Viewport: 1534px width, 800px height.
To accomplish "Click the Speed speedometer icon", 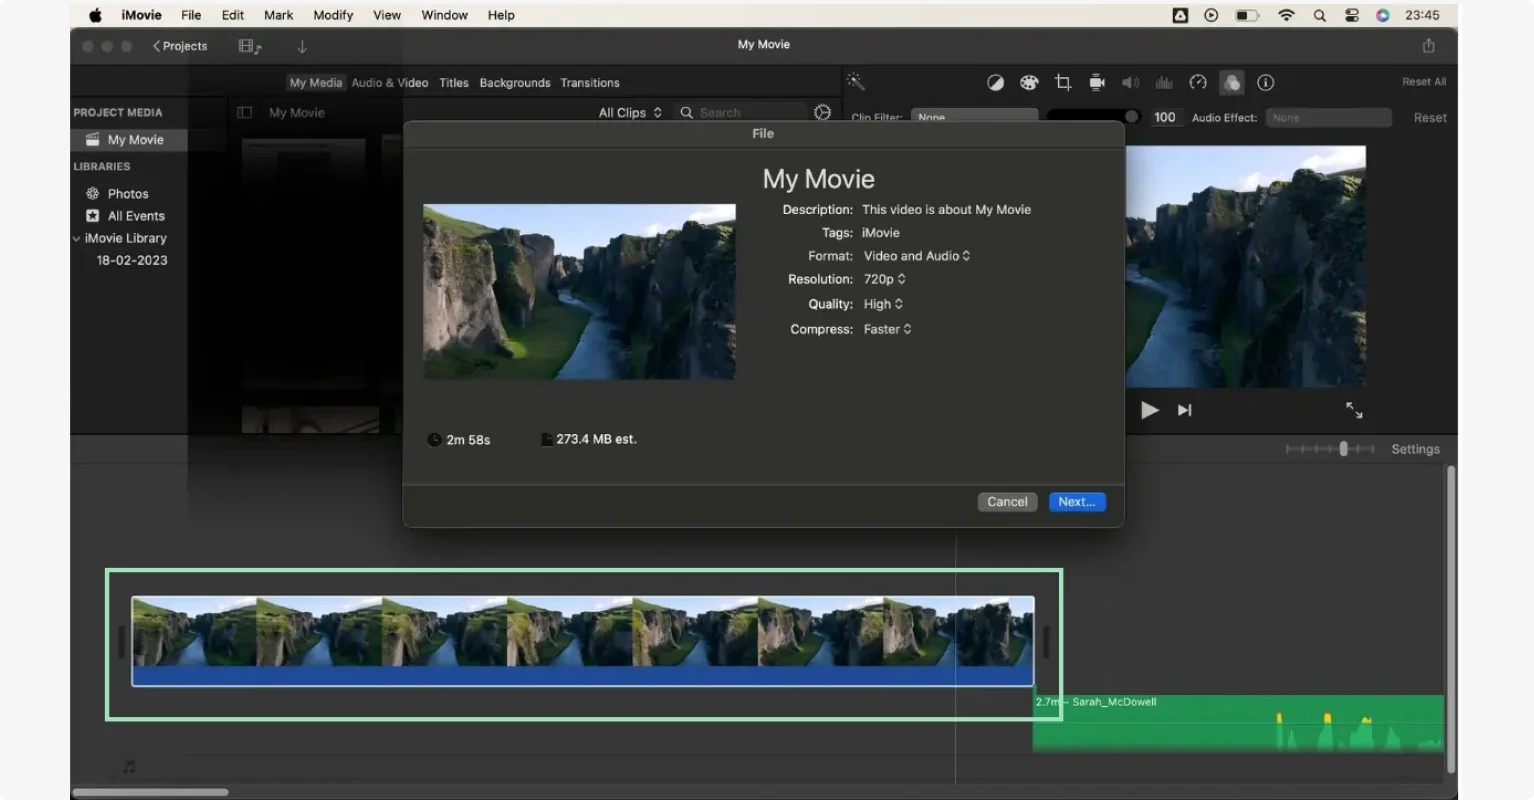I will [x=1198, y=82].
